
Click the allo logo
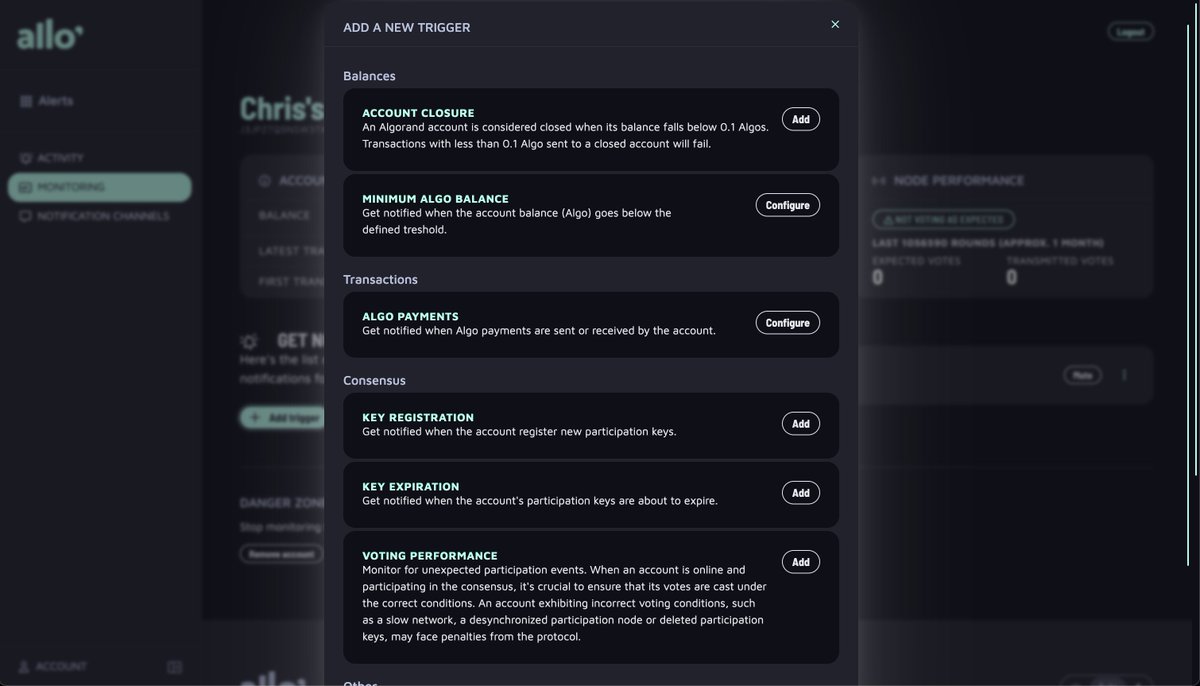[x=50, y=36]
